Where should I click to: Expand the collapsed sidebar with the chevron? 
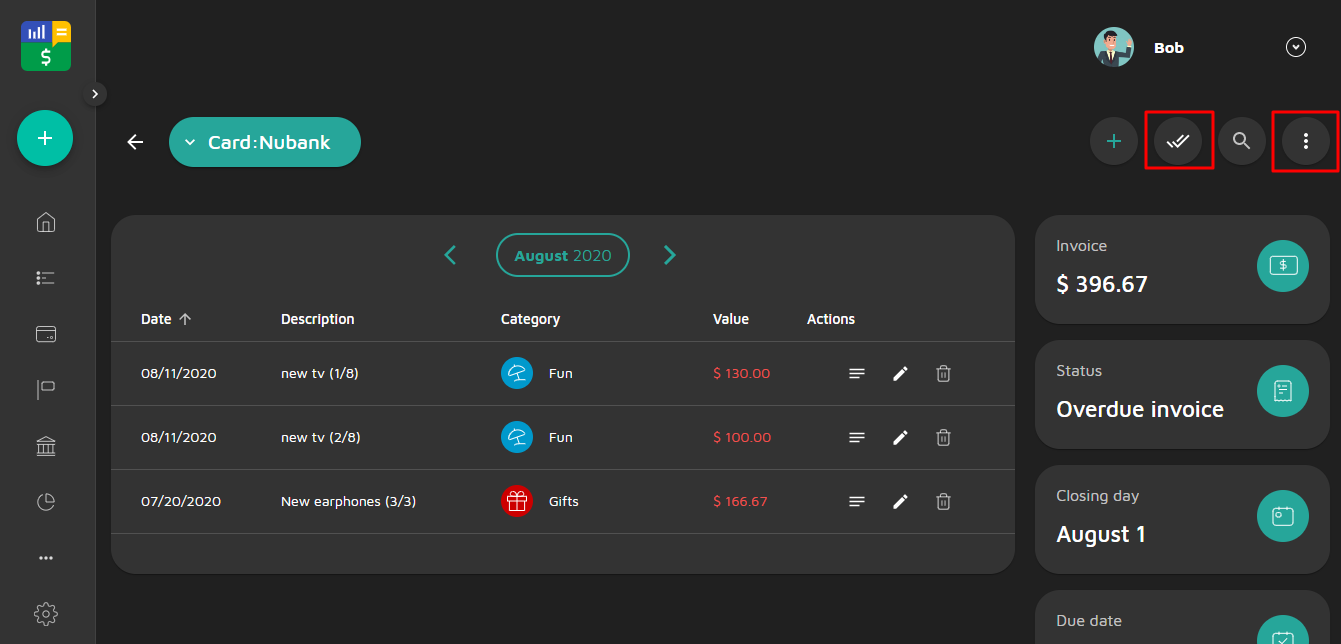[95, 94]
